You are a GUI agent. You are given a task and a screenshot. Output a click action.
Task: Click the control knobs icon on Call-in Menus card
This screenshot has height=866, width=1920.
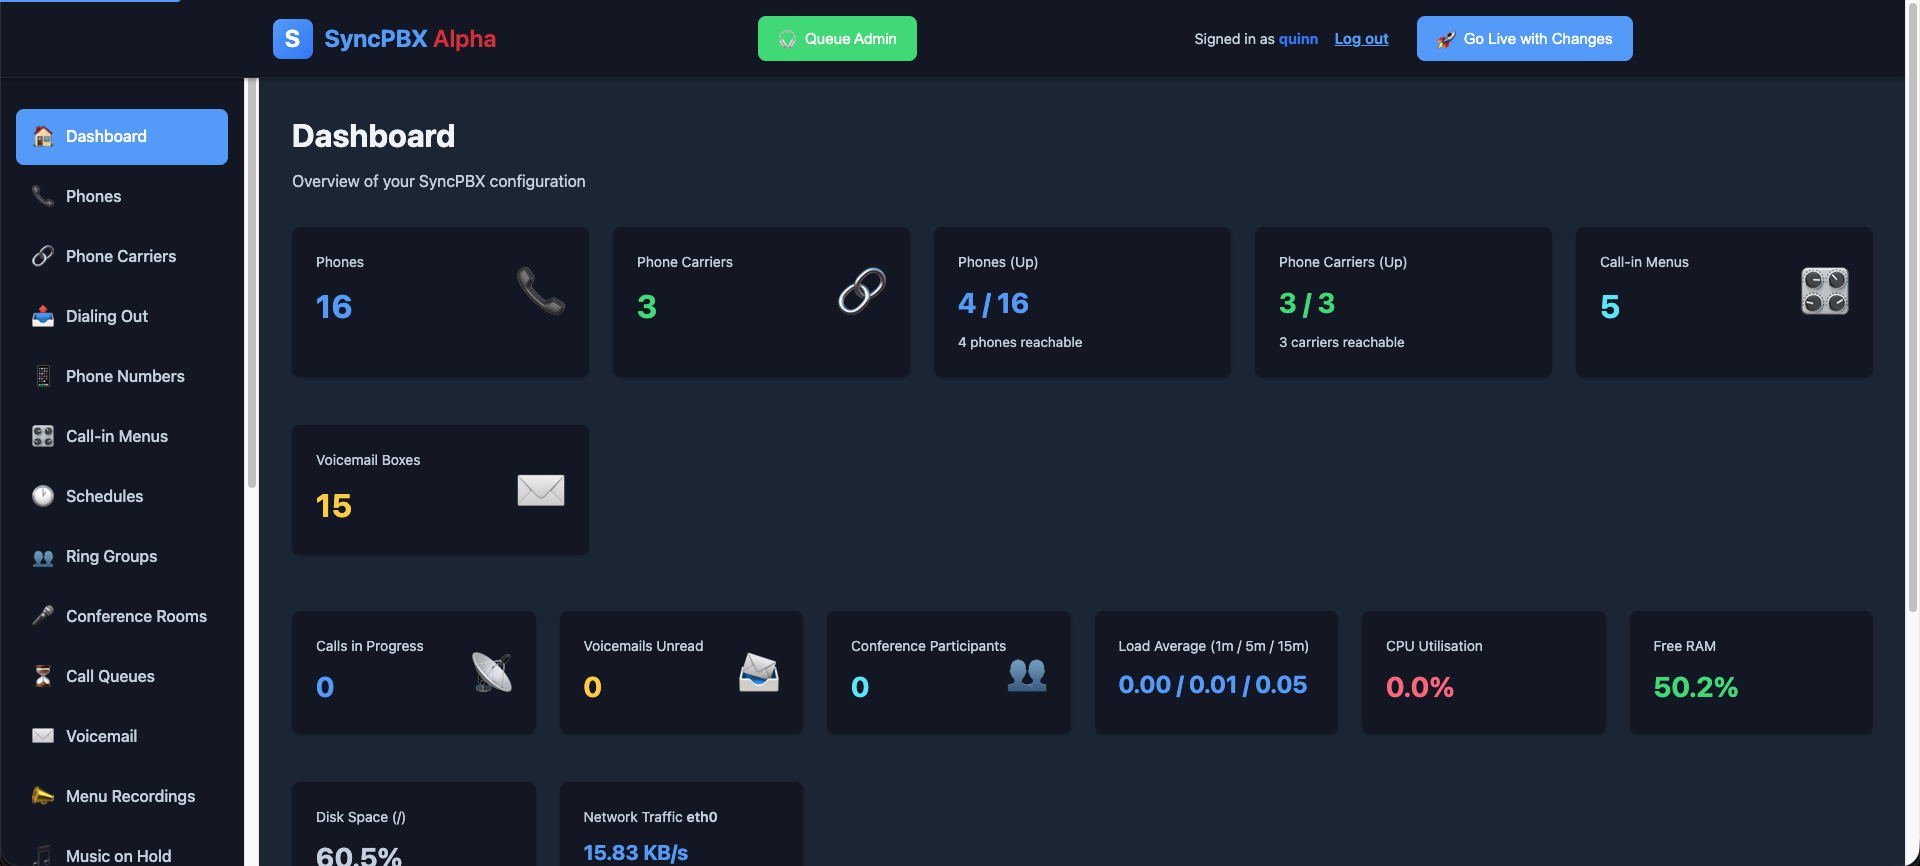(1825, 290)
